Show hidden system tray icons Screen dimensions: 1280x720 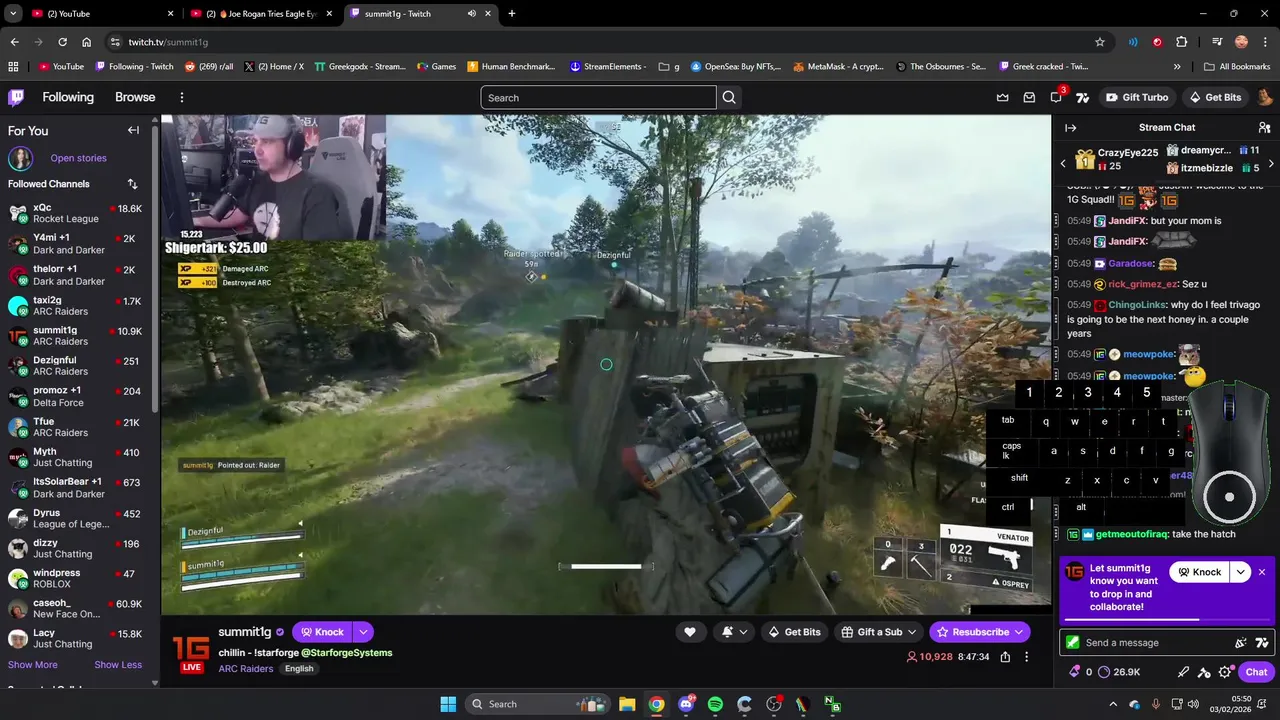tap(1115, 704)
